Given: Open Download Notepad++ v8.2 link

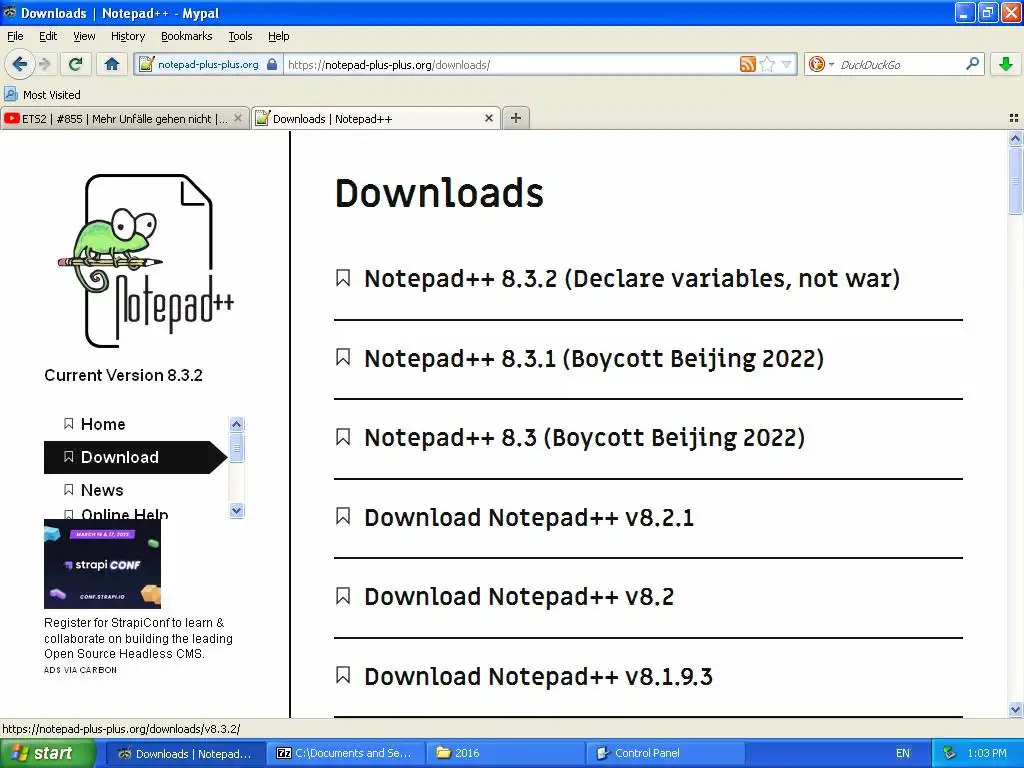Looking at the screenshot, I should 519,596.
